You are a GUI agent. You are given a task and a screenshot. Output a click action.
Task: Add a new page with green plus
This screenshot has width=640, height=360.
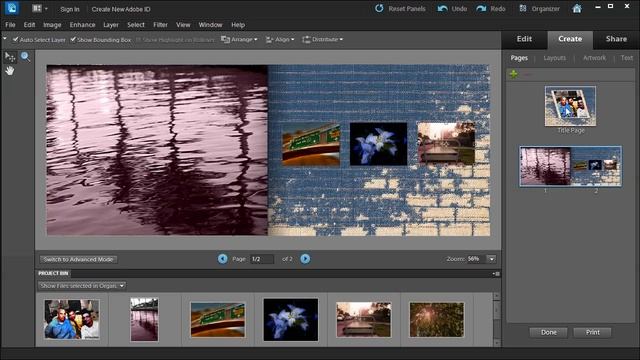(513, 74)
